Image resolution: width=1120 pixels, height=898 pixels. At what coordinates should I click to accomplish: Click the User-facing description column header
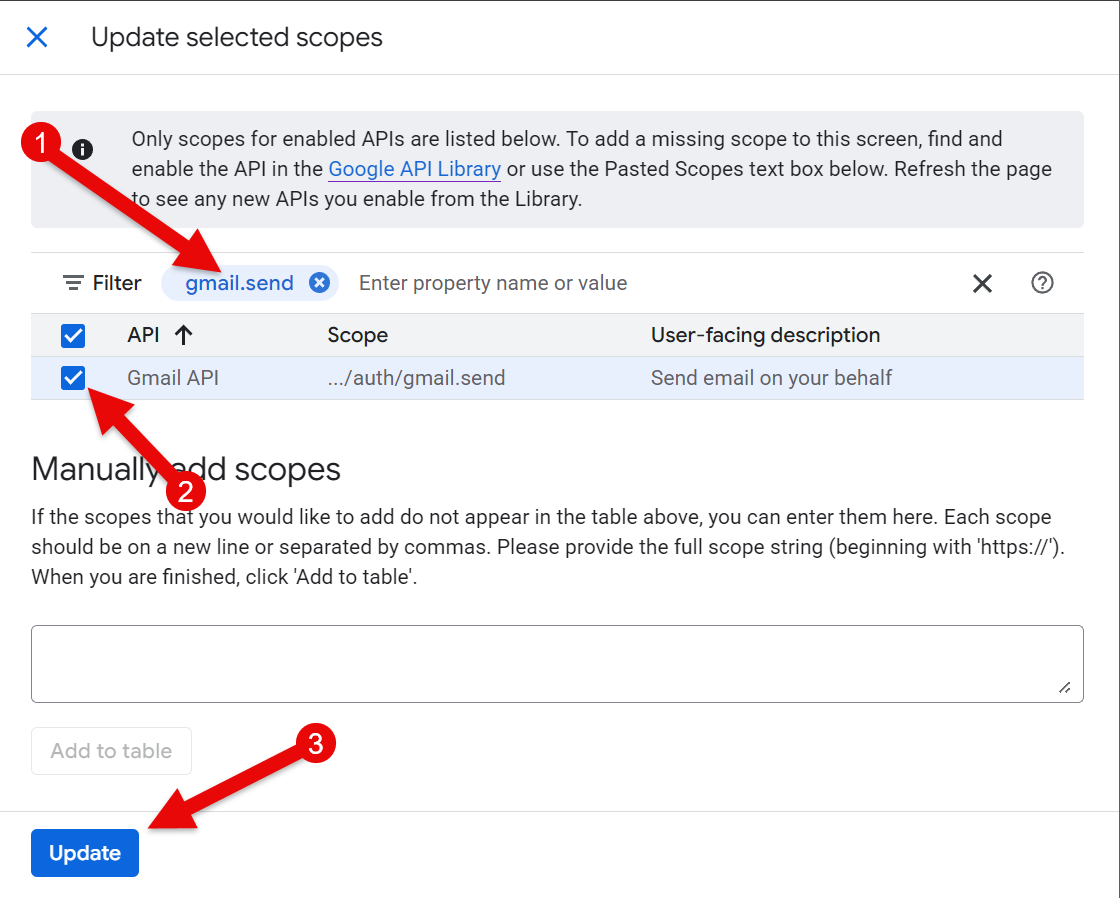click(765, 335)
